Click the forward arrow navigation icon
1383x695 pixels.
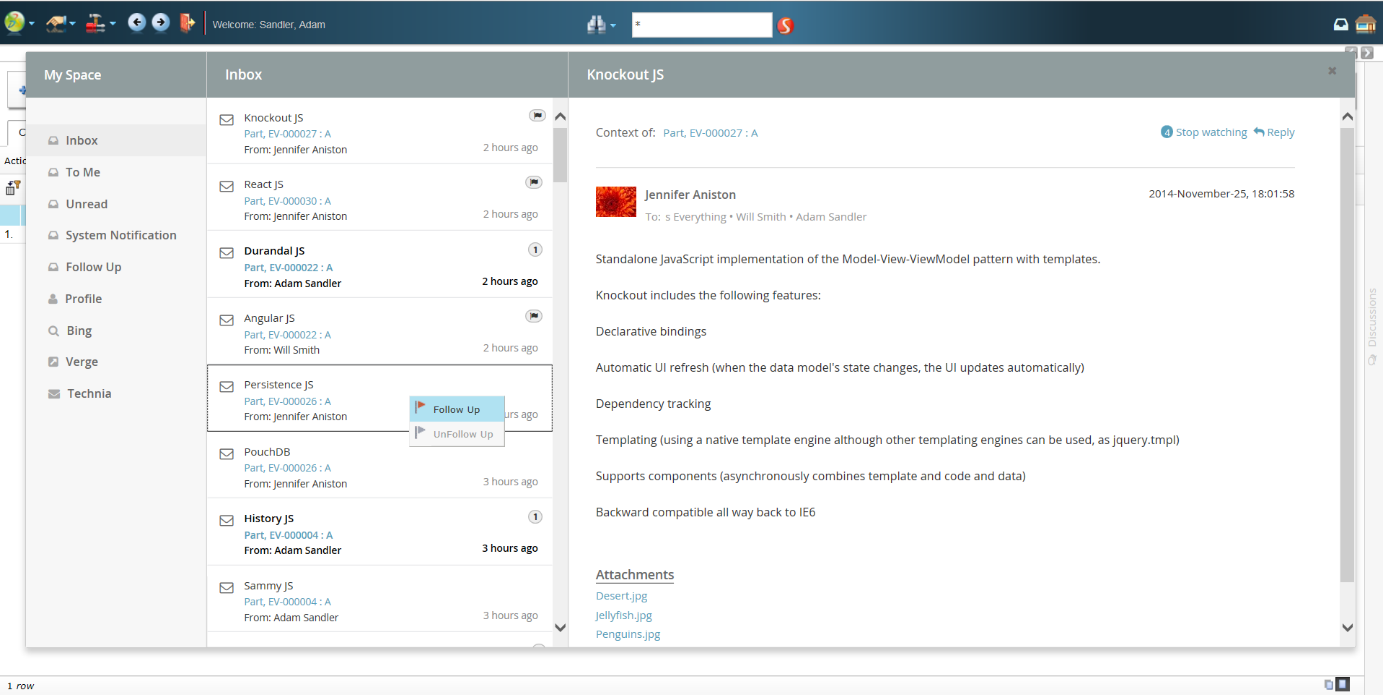coord(160,23)
